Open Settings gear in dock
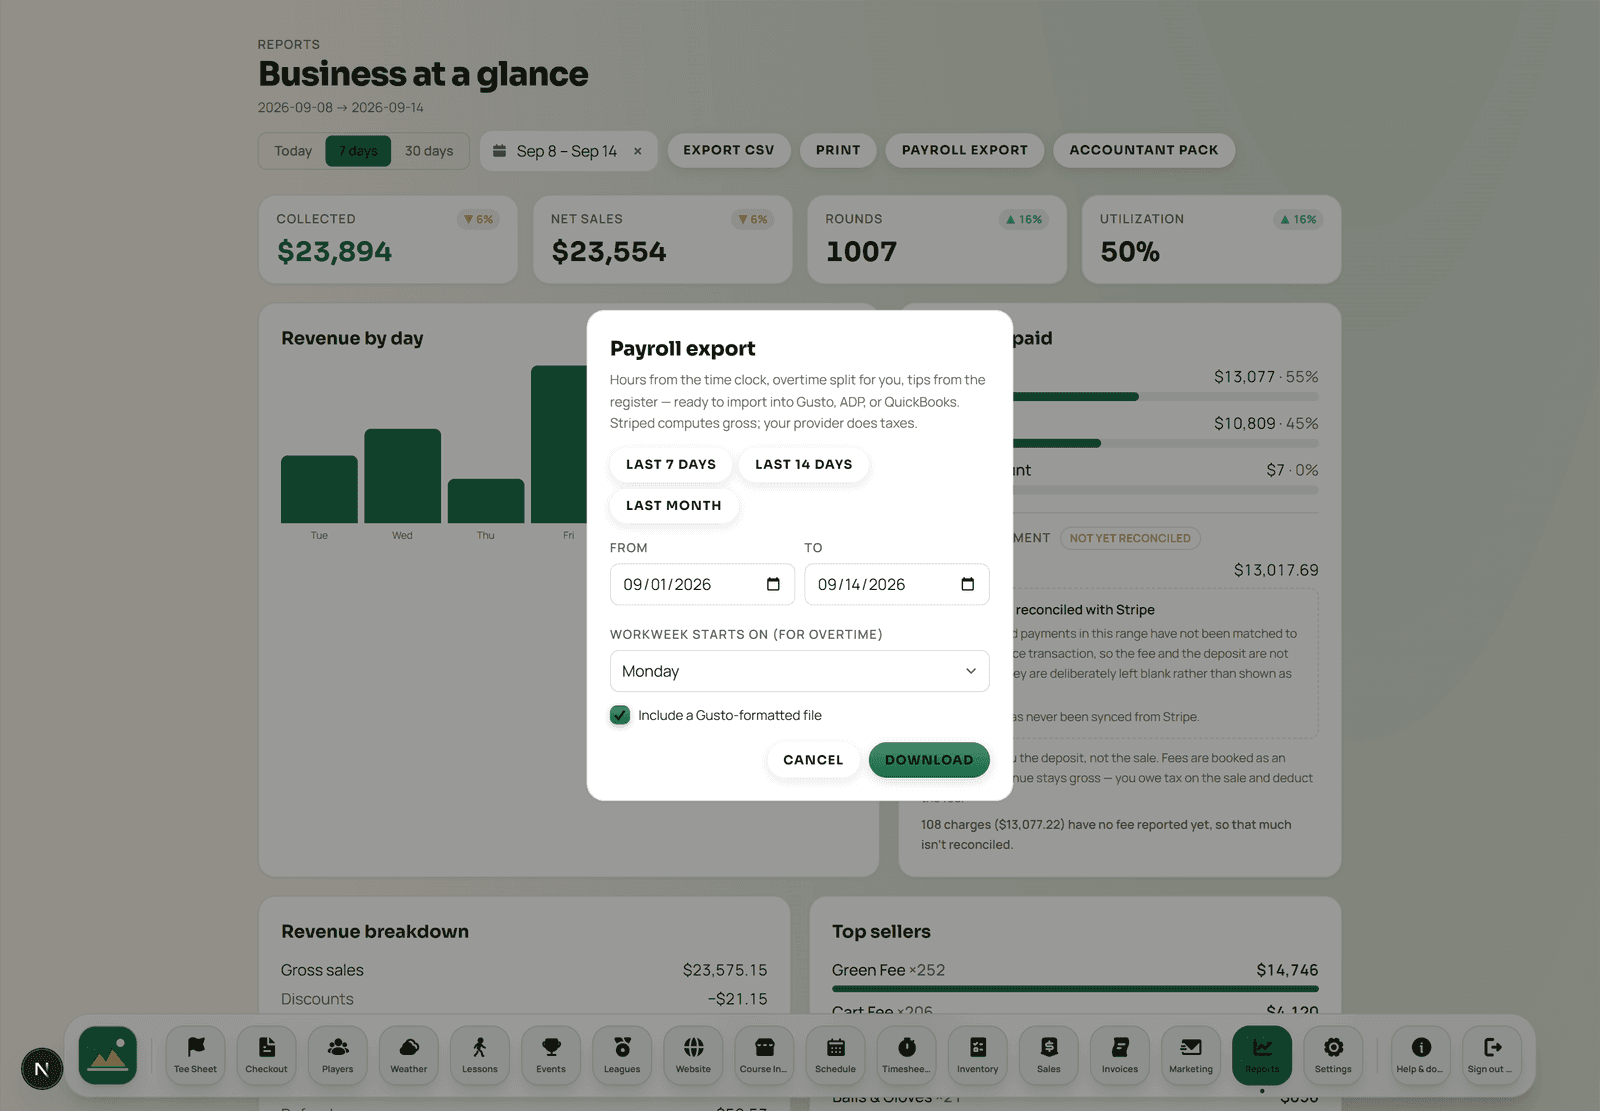Image resolution: width=1600 pixels, height=1111 pixels. (1333, 1055)
